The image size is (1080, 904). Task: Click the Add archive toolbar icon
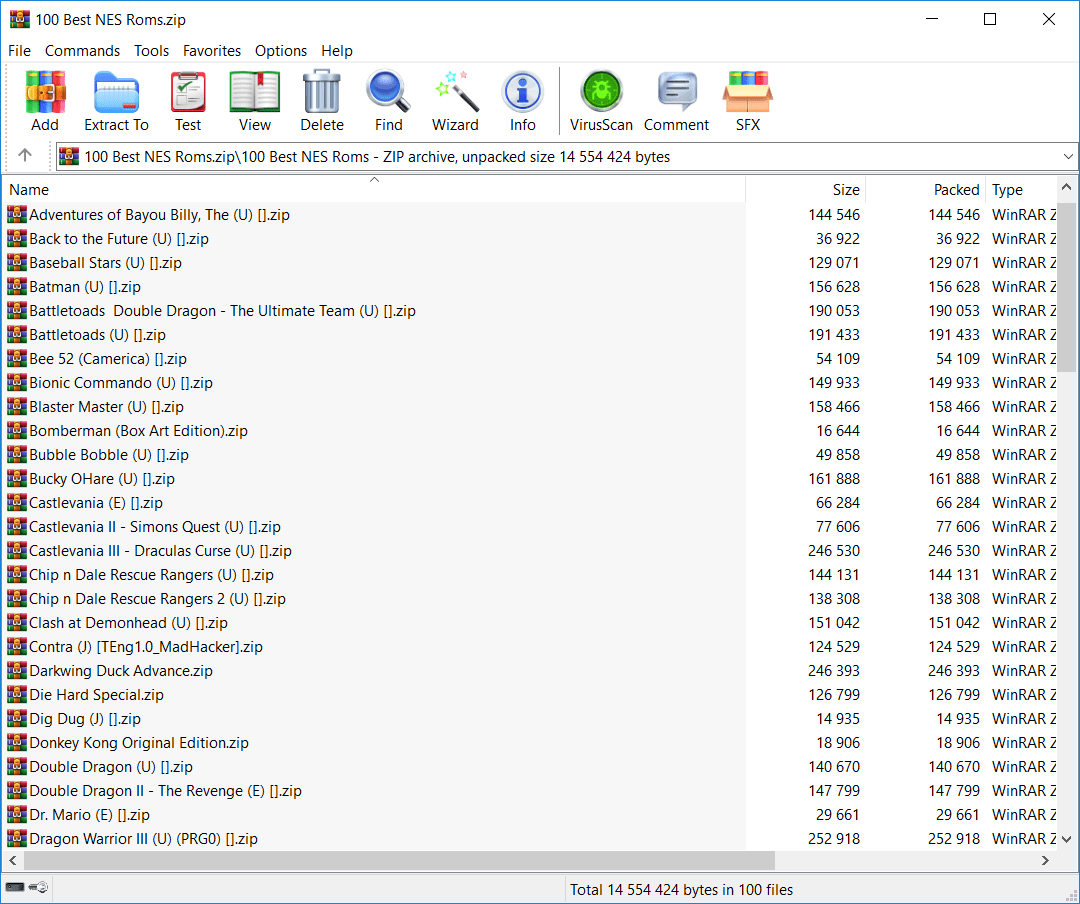45,101
